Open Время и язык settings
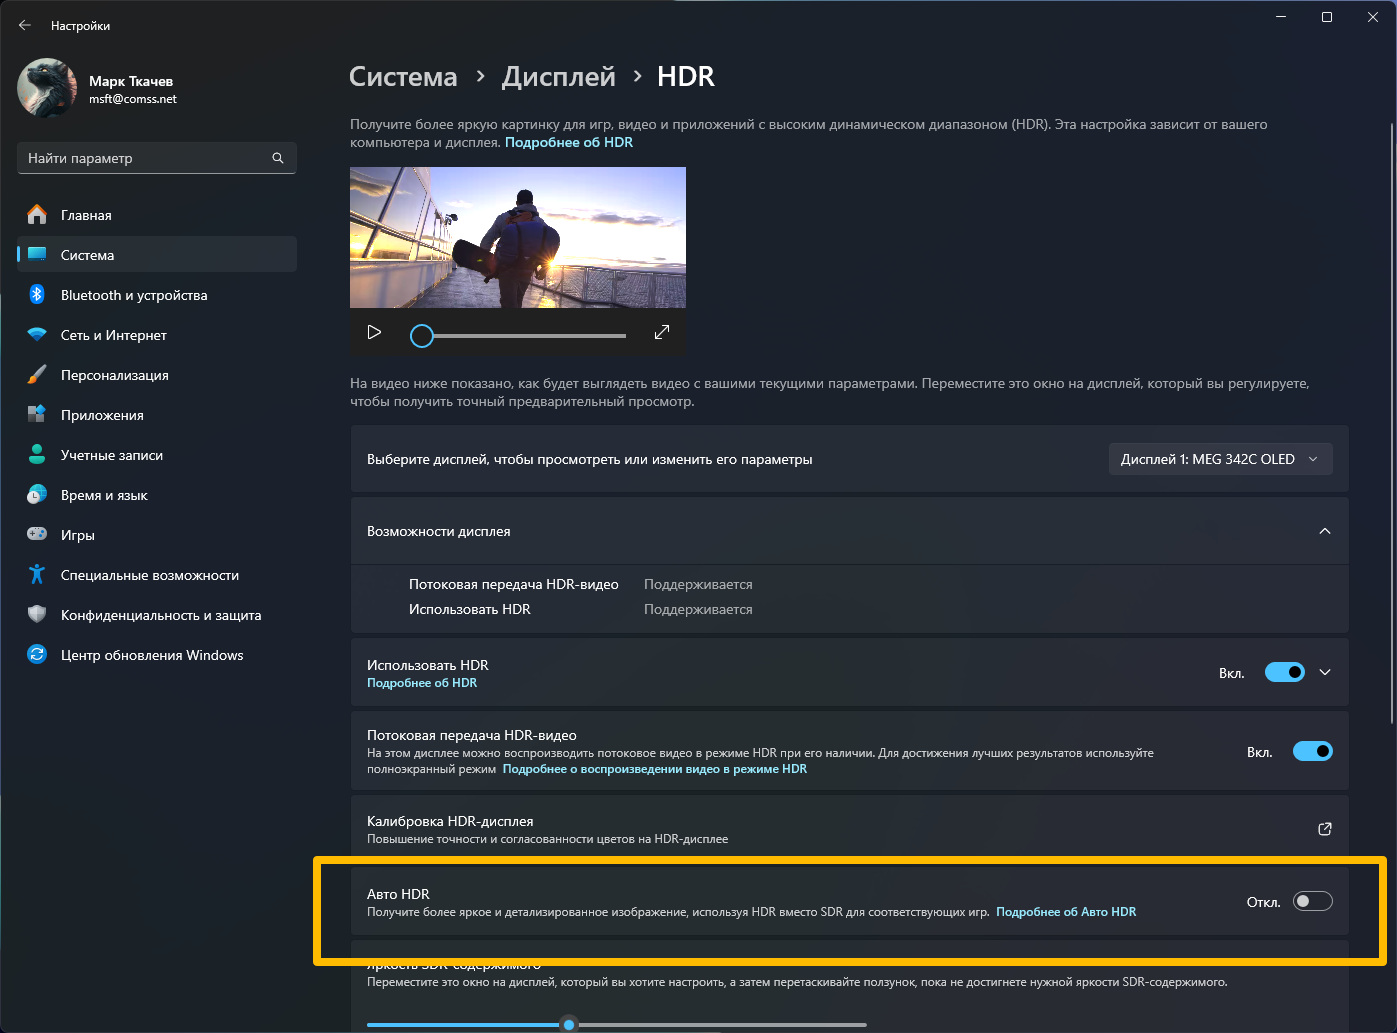Viewport: 1397px width, 1033px height. (157, 495)
